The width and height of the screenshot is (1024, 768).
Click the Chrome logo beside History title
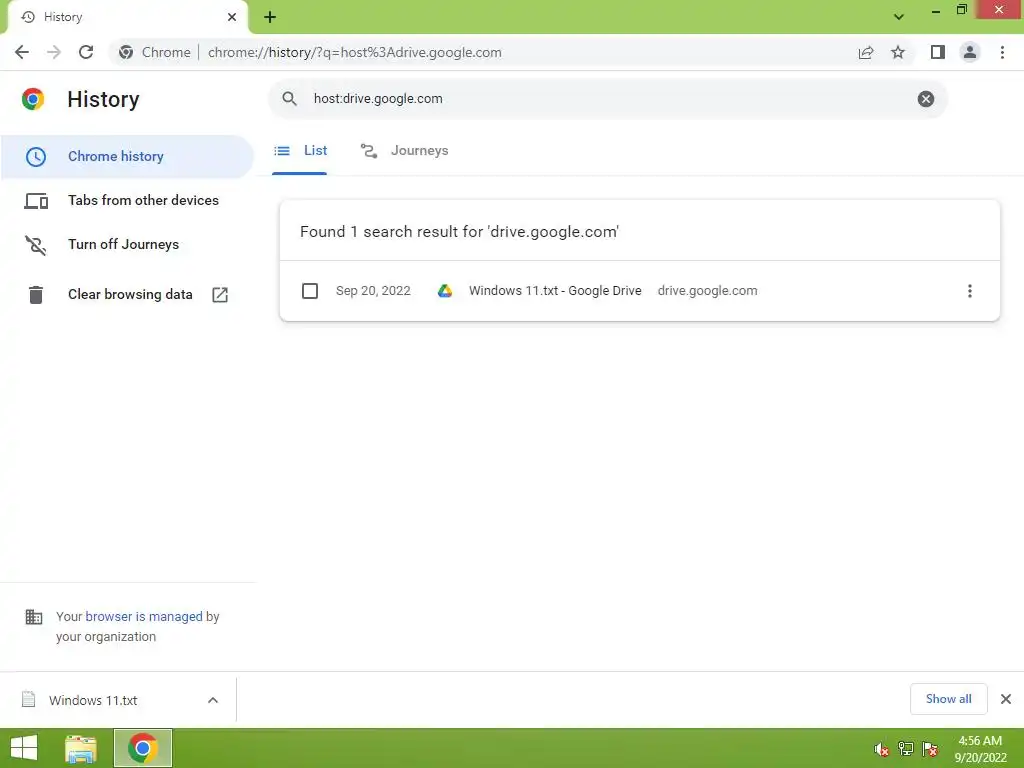[33, 99]
